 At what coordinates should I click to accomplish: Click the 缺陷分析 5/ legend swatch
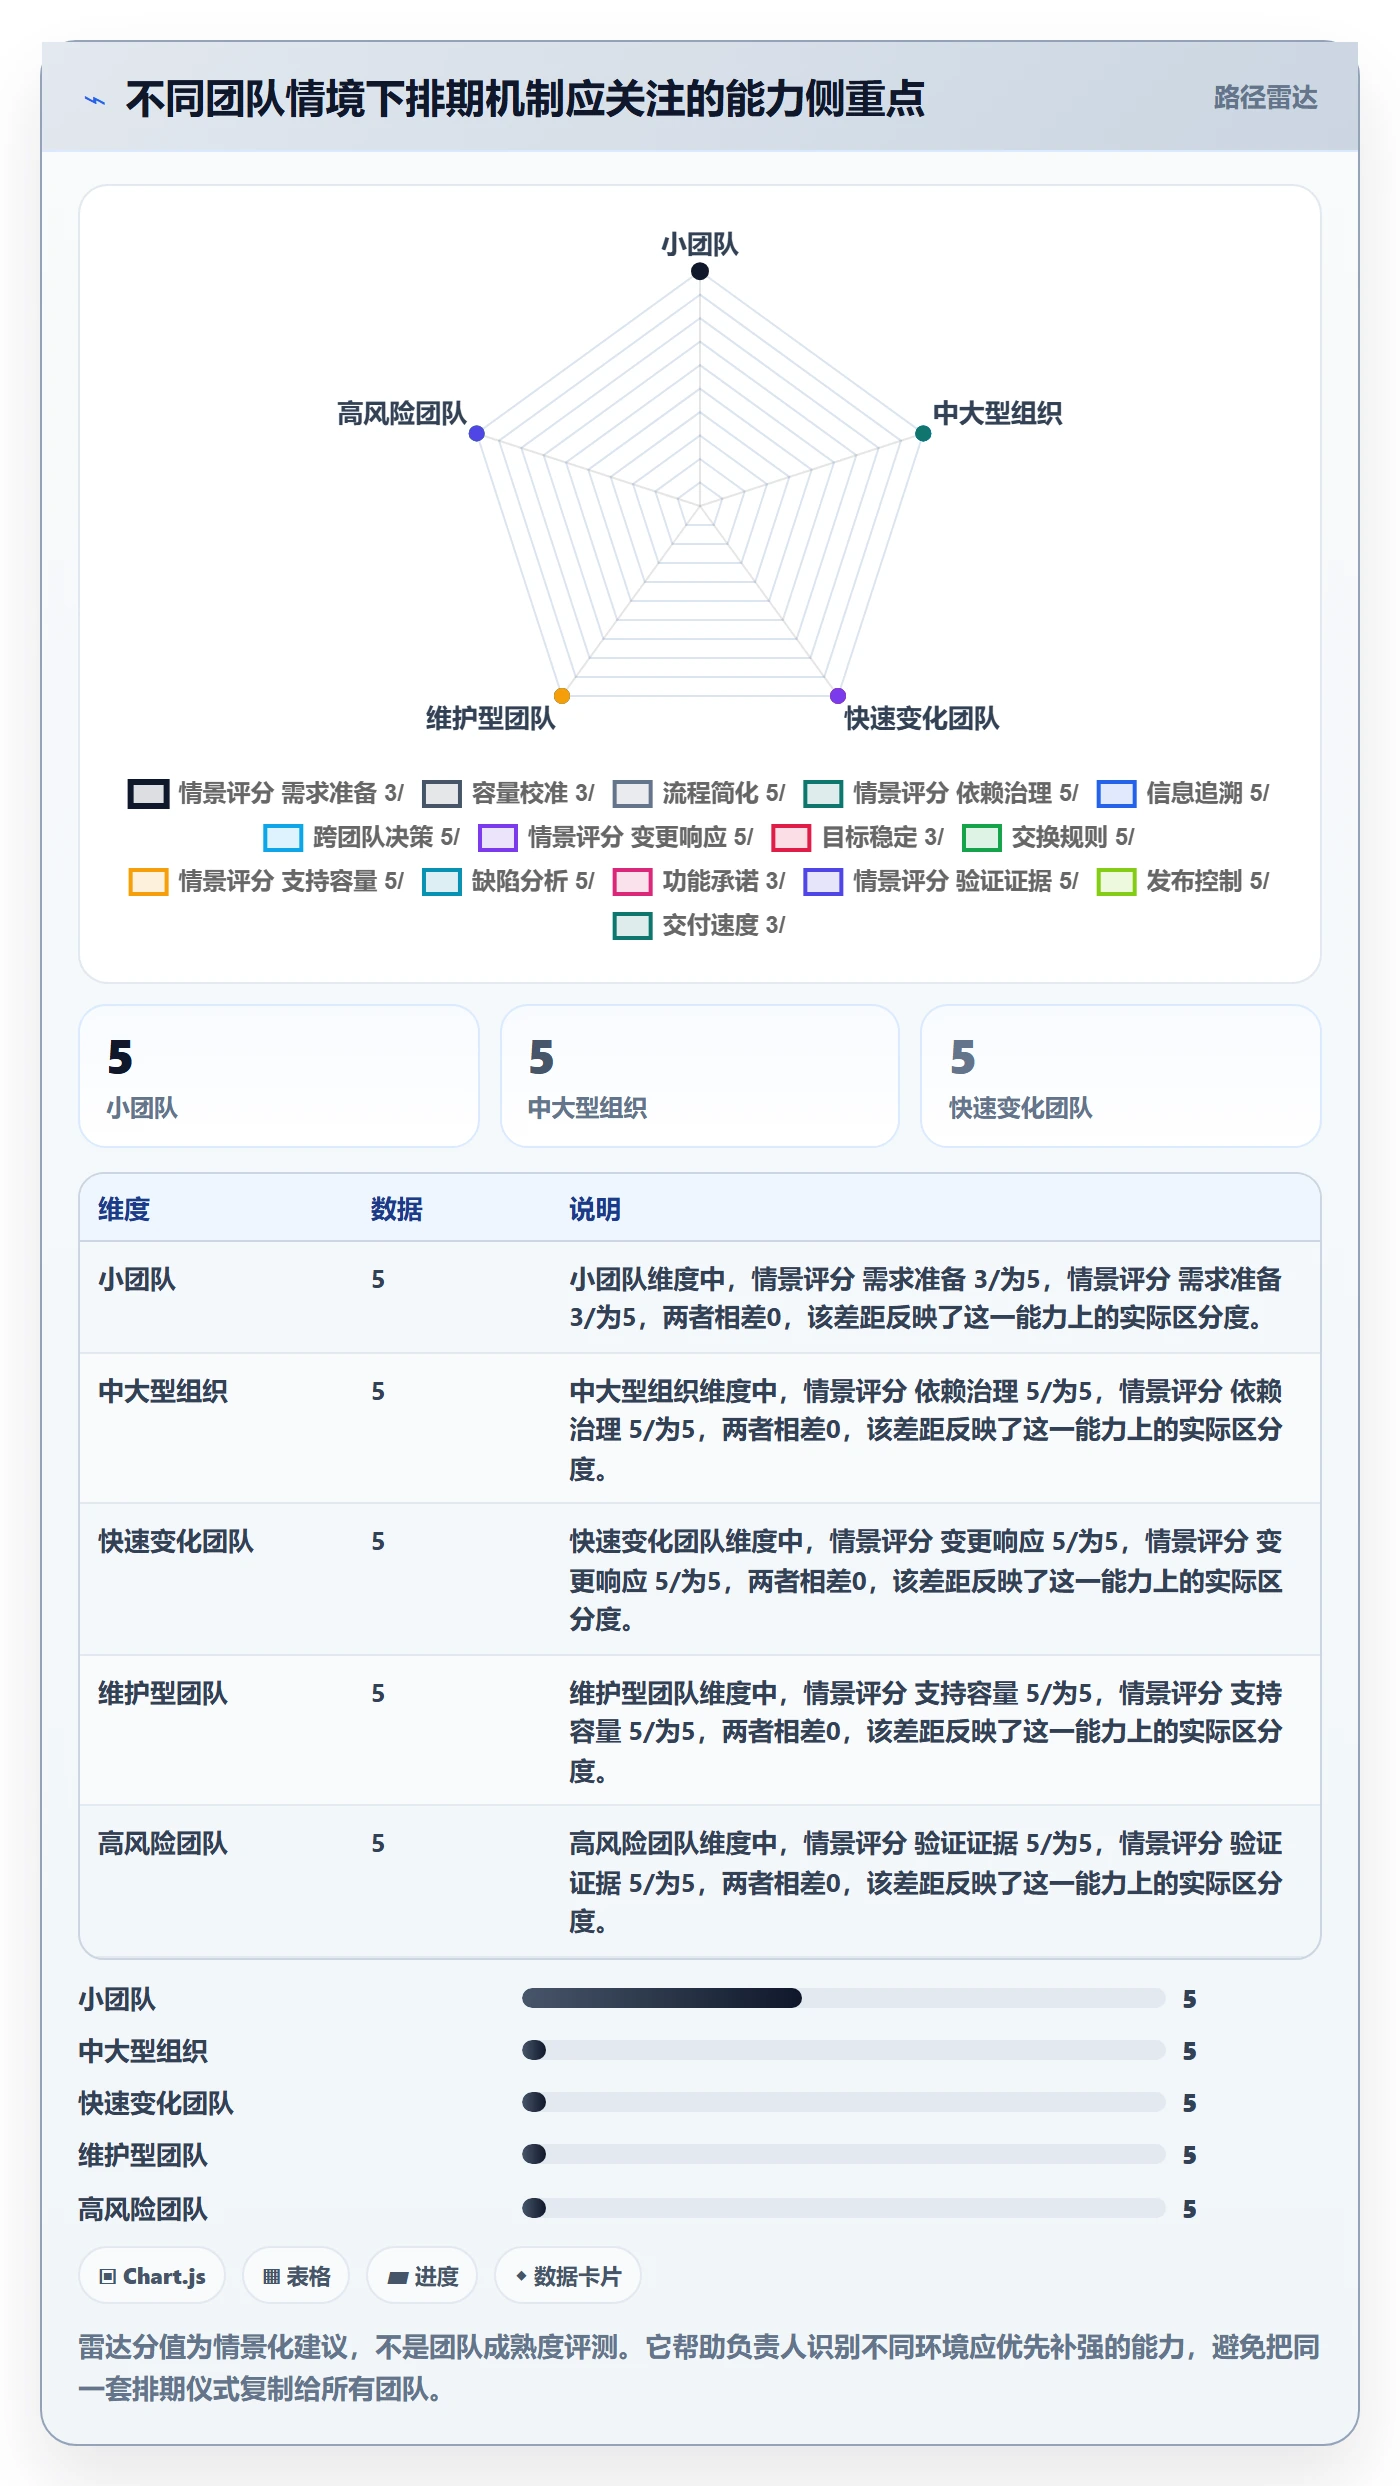tap(441, 881)
